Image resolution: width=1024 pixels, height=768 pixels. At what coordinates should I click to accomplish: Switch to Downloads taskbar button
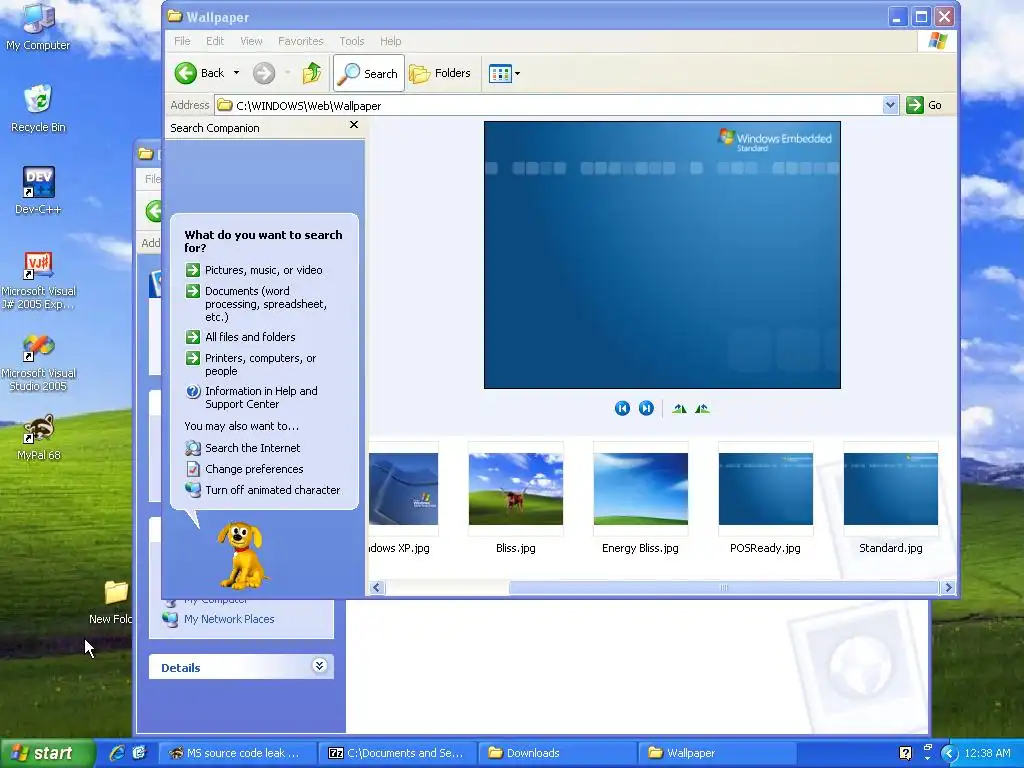click(x=556, y=753)
